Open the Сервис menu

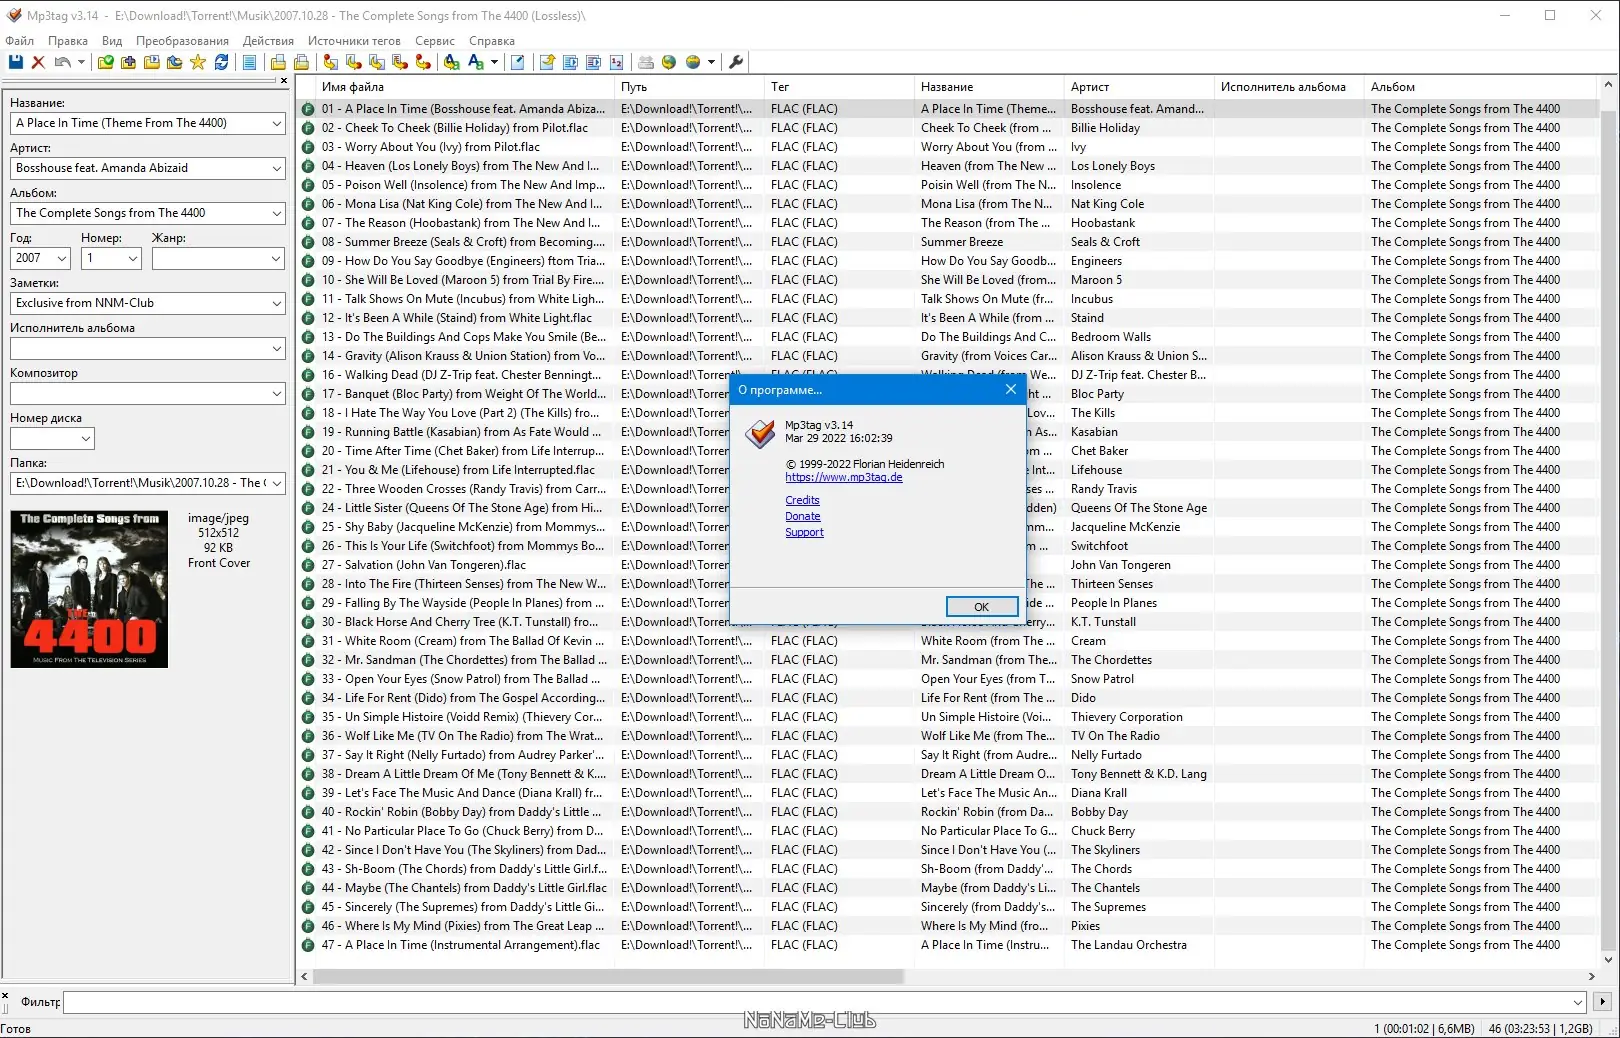435,41
